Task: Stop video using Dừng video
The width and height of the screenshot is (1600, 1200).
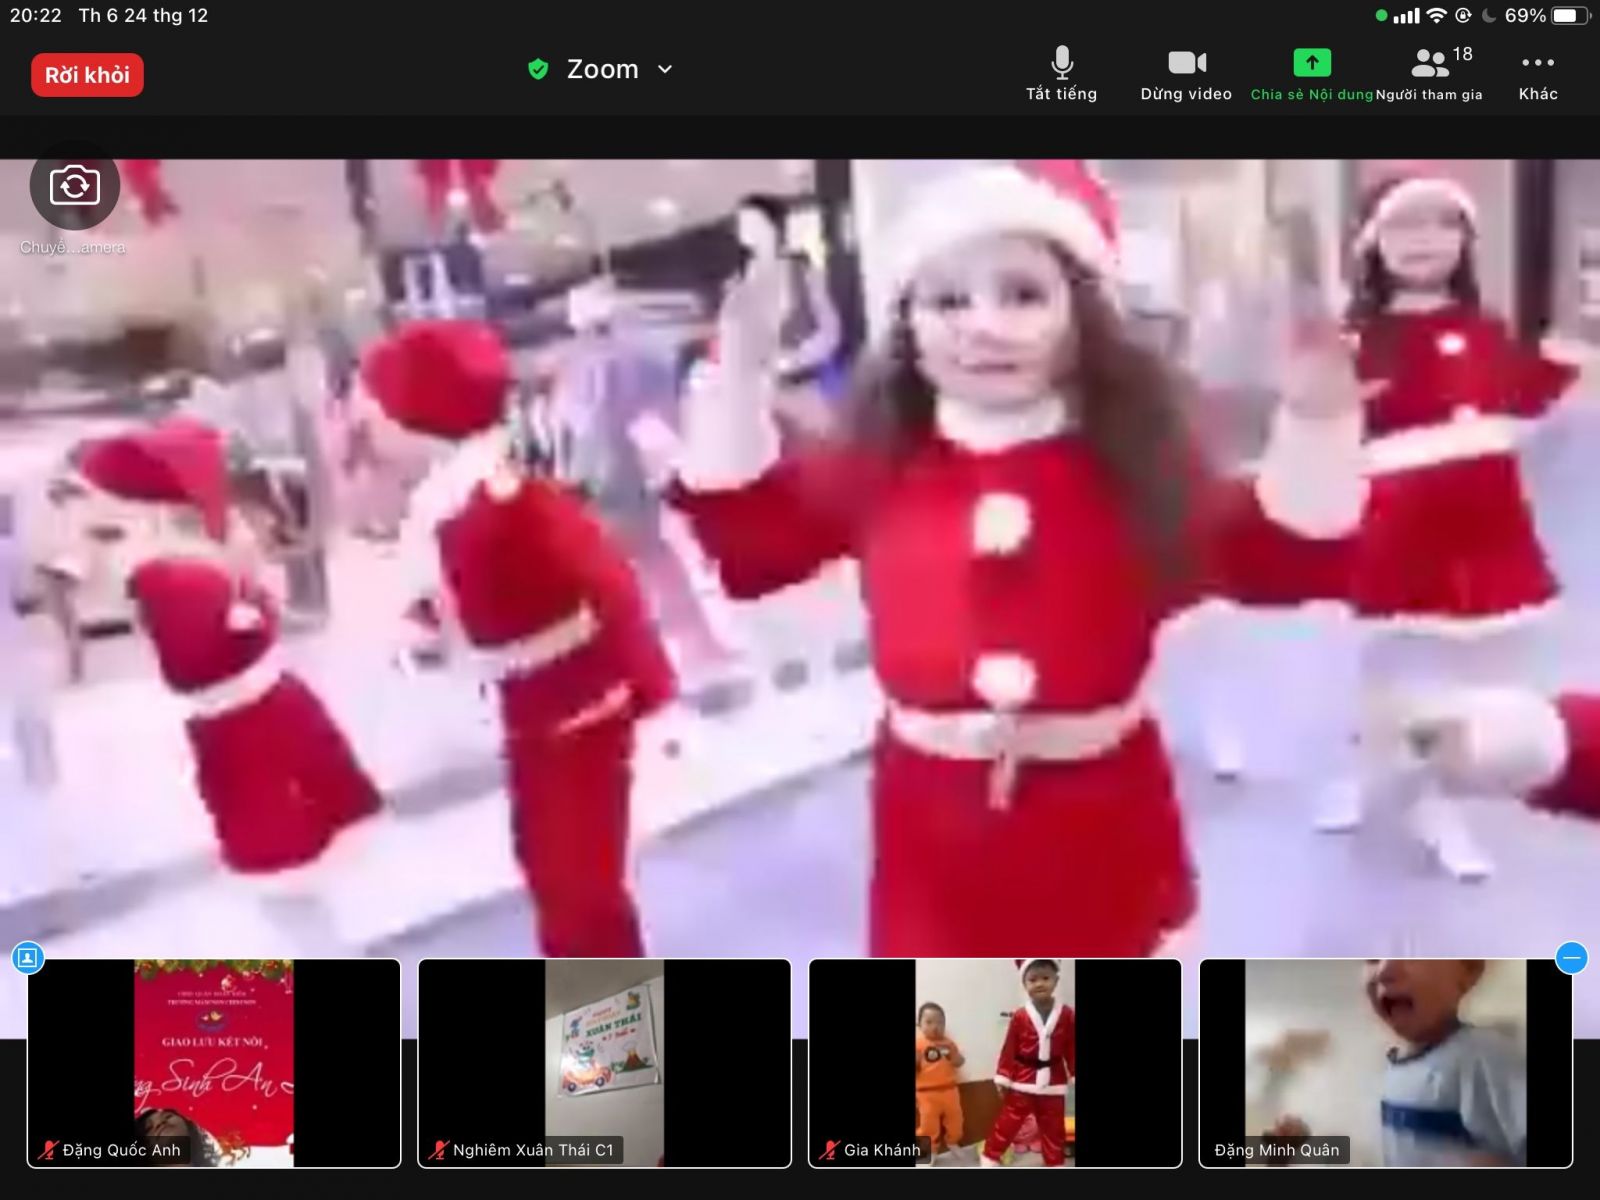Action: (1186, 74)
